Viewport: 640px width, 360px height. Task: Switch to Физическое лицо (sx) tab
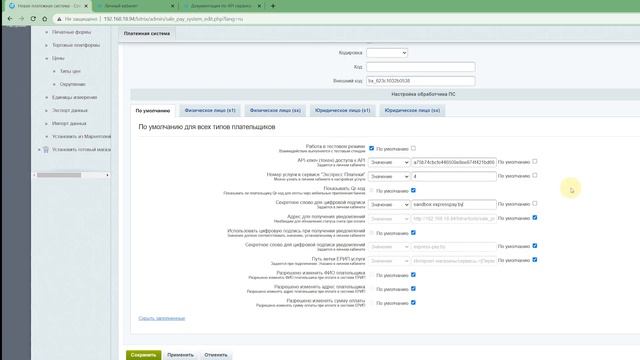pos(275,110)
